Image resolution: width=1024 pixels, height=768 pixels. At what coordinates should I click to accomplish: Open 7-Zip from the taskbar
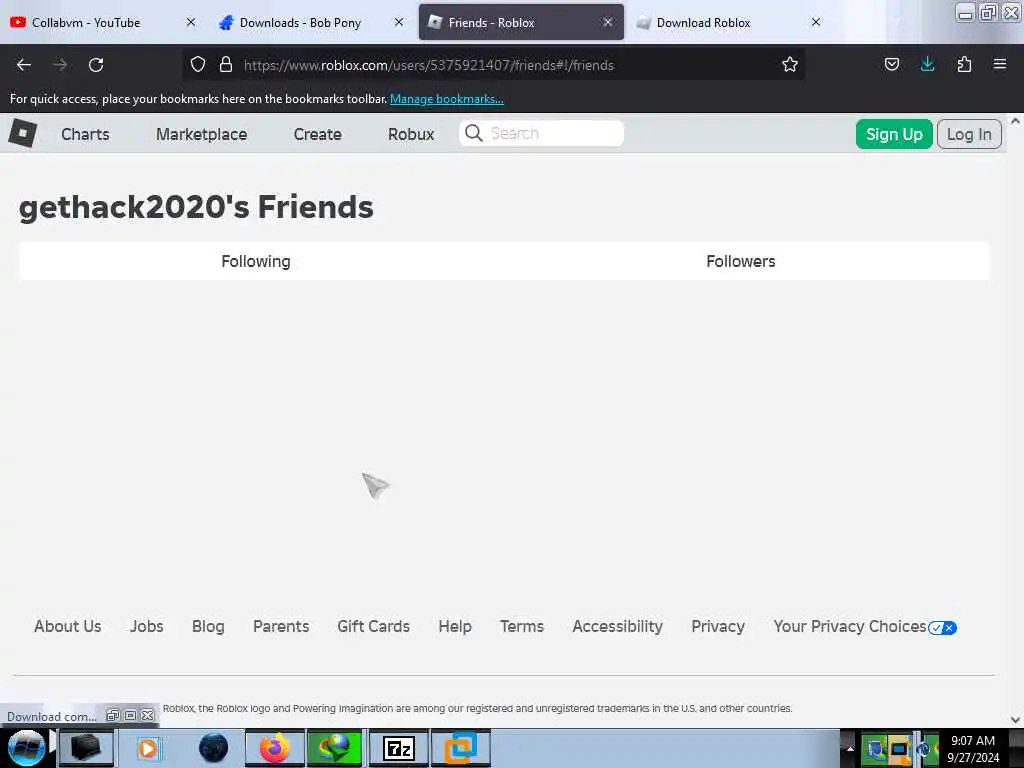(399, 748)
